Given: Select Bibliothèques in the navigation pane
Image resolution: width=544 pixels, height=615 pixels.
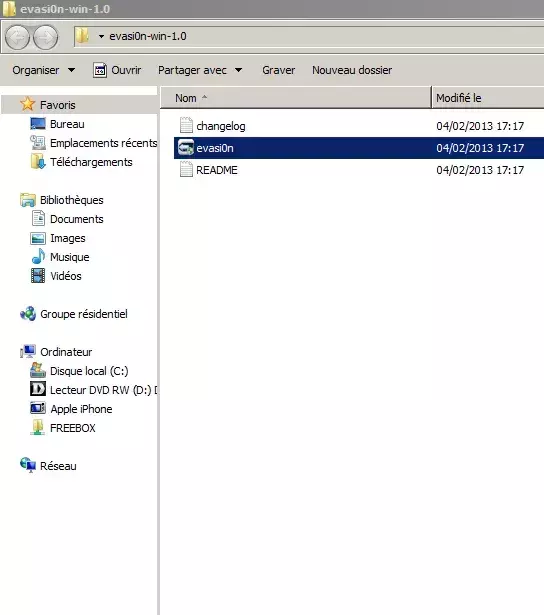Looking at the screenshot, I should [72, 200].
